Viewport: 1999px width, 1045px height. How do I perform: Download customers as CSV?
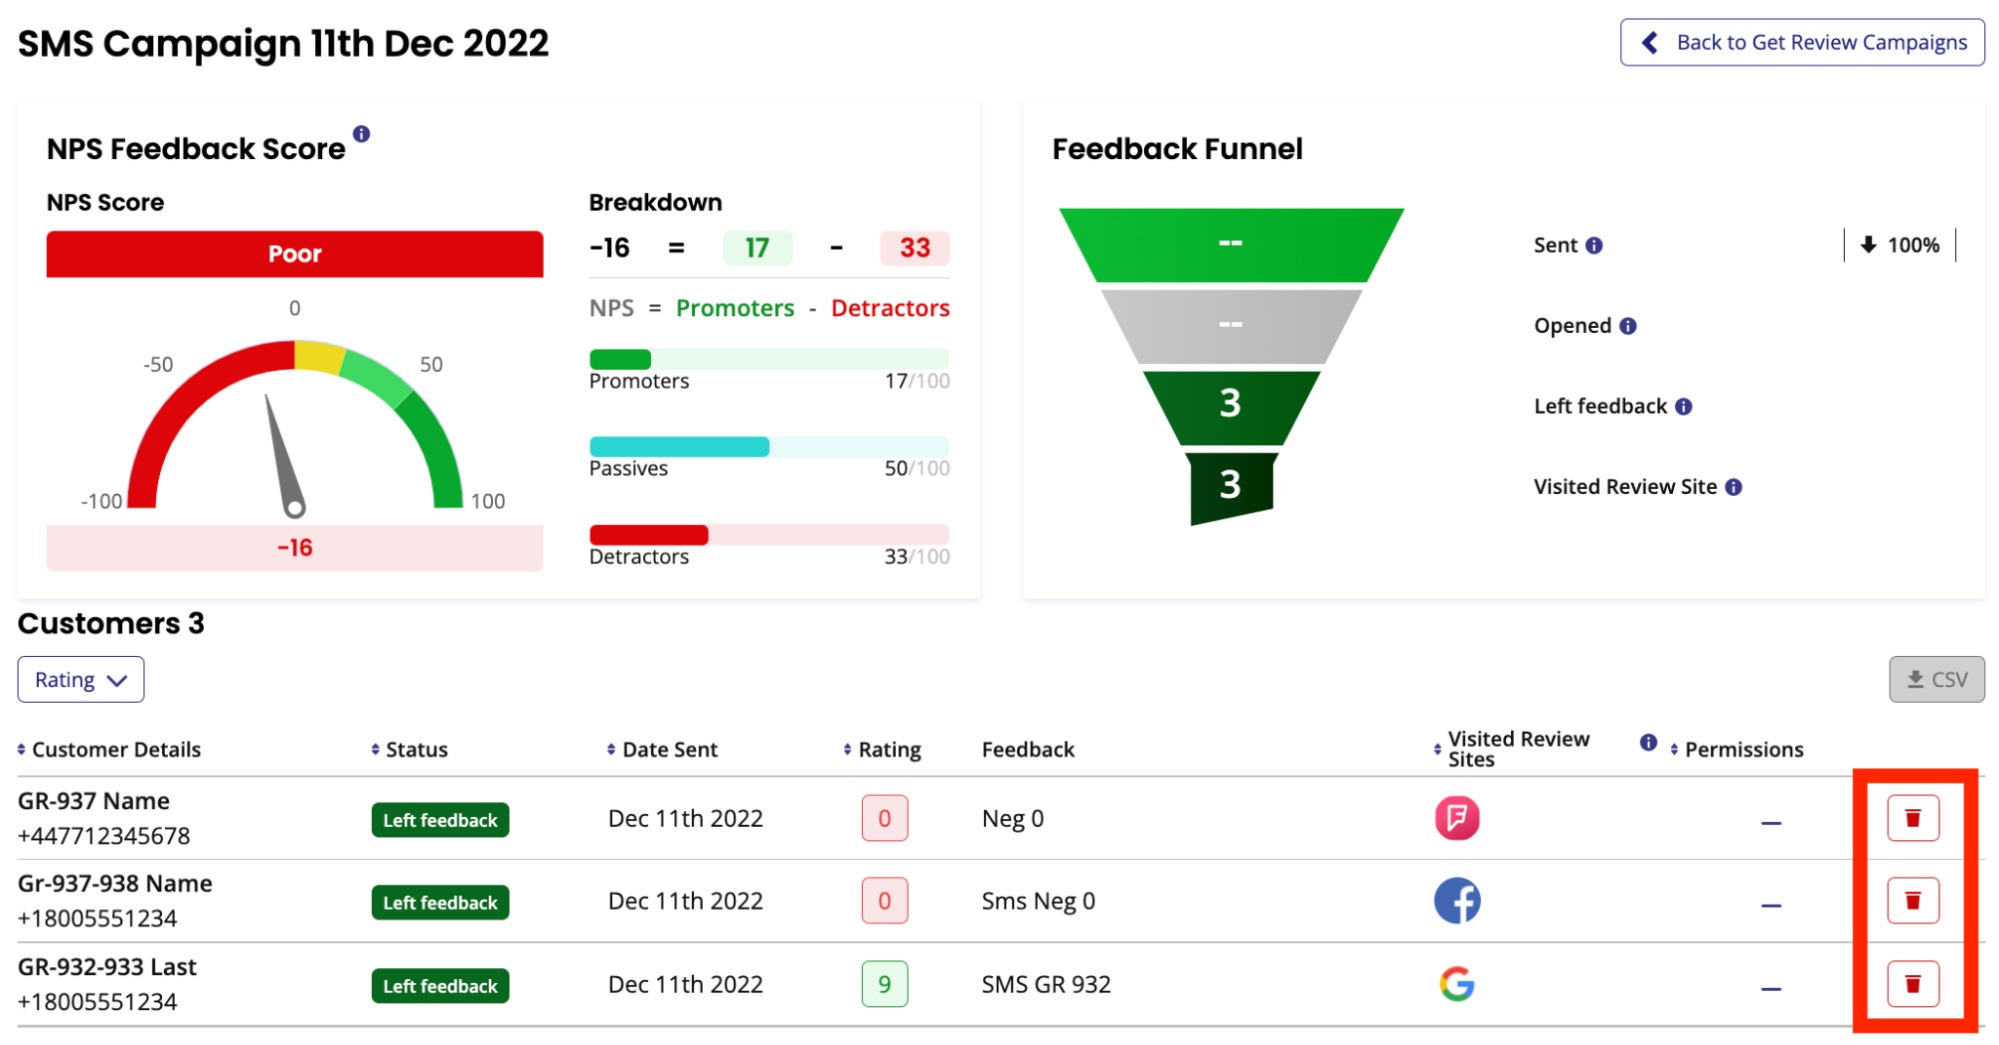coord(1936,680)
